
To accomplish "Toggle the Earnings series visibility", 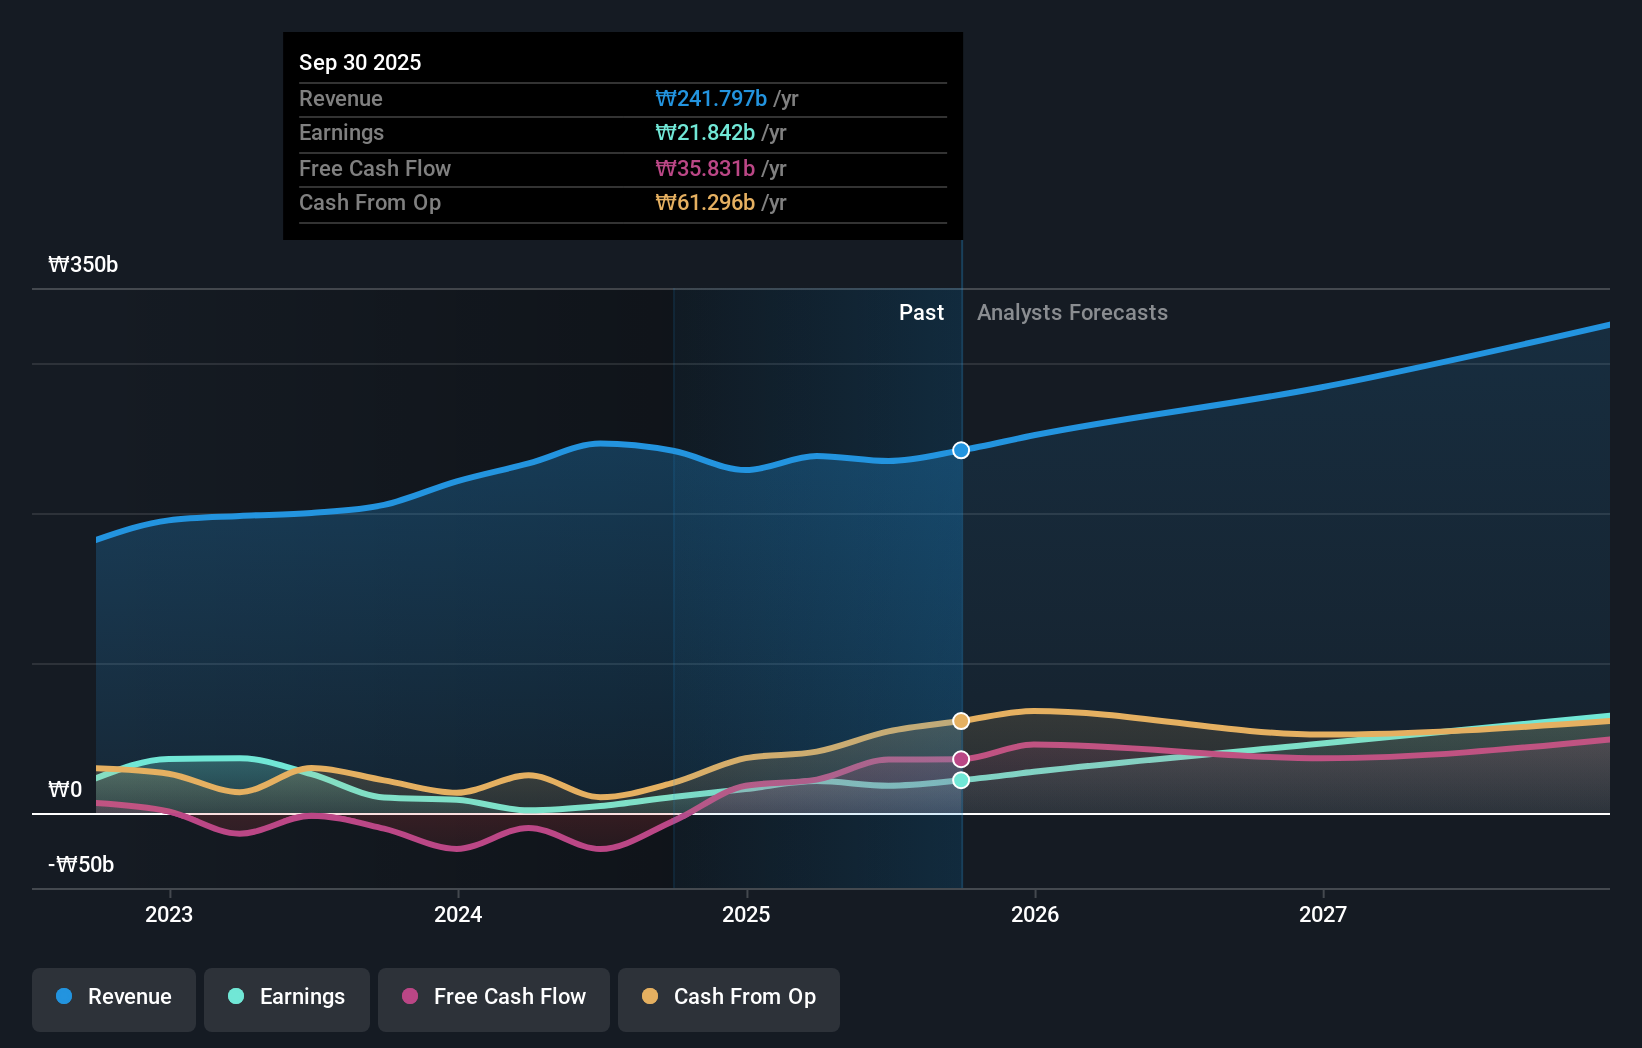I will click(x=287, y=997).
